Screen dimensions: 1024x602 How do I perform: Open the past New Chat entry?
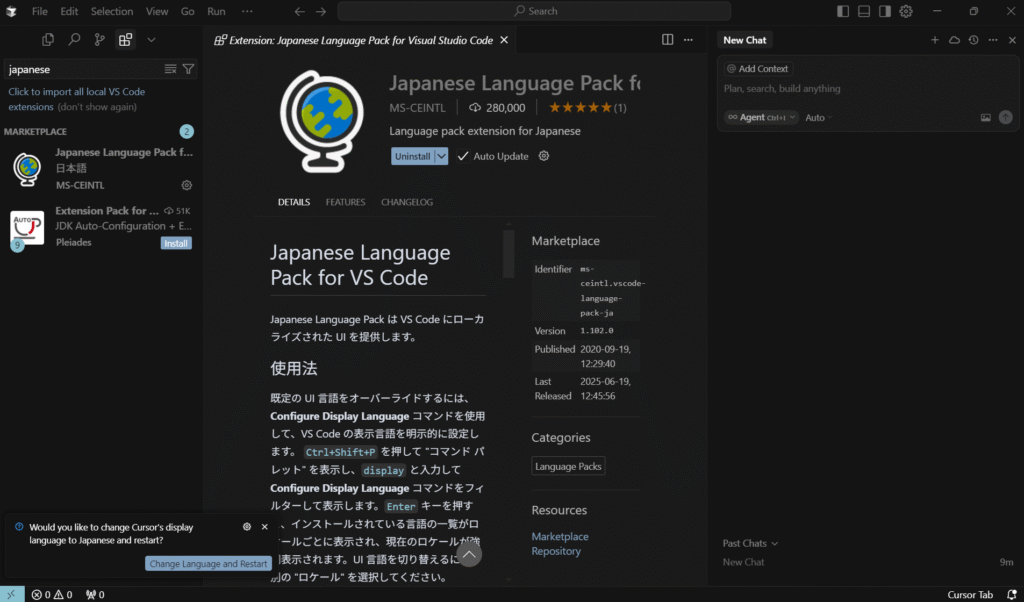pyautogui.click(x=867, y=562)
